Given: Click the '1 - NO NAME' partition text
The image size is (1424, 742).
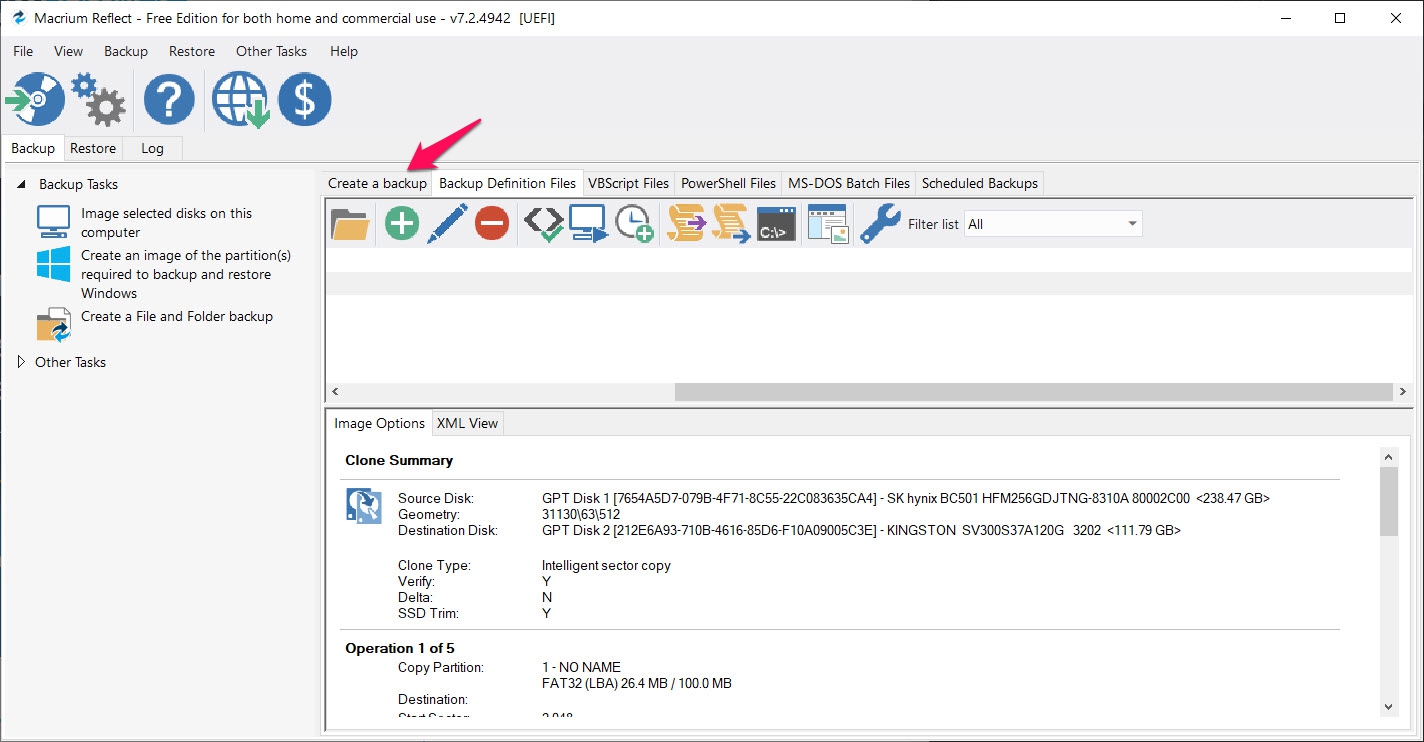Looking at the screenshot, I should click(x=581, y=667).
